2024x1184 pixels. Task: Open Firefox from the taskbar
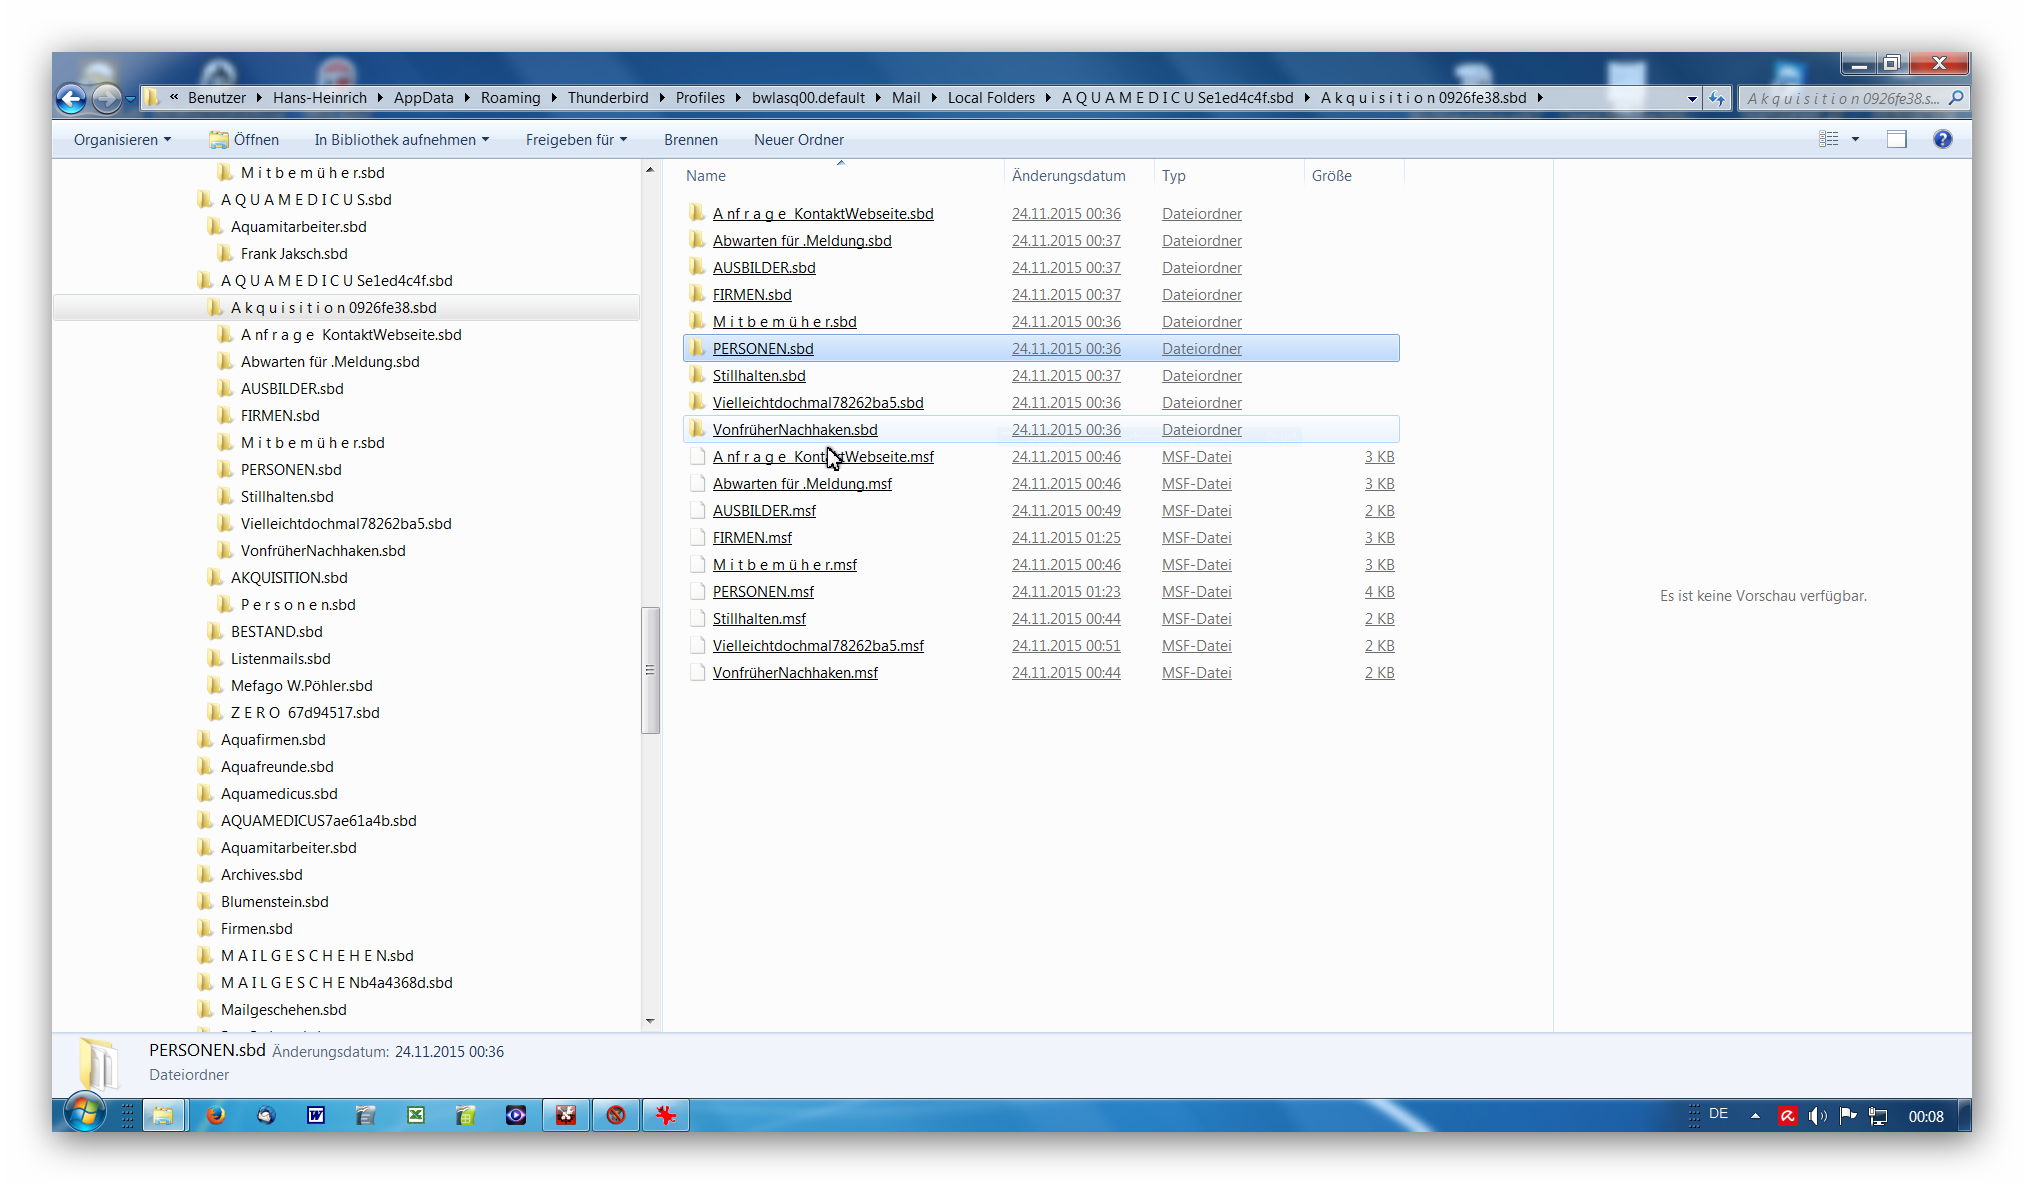(215, 1115)
